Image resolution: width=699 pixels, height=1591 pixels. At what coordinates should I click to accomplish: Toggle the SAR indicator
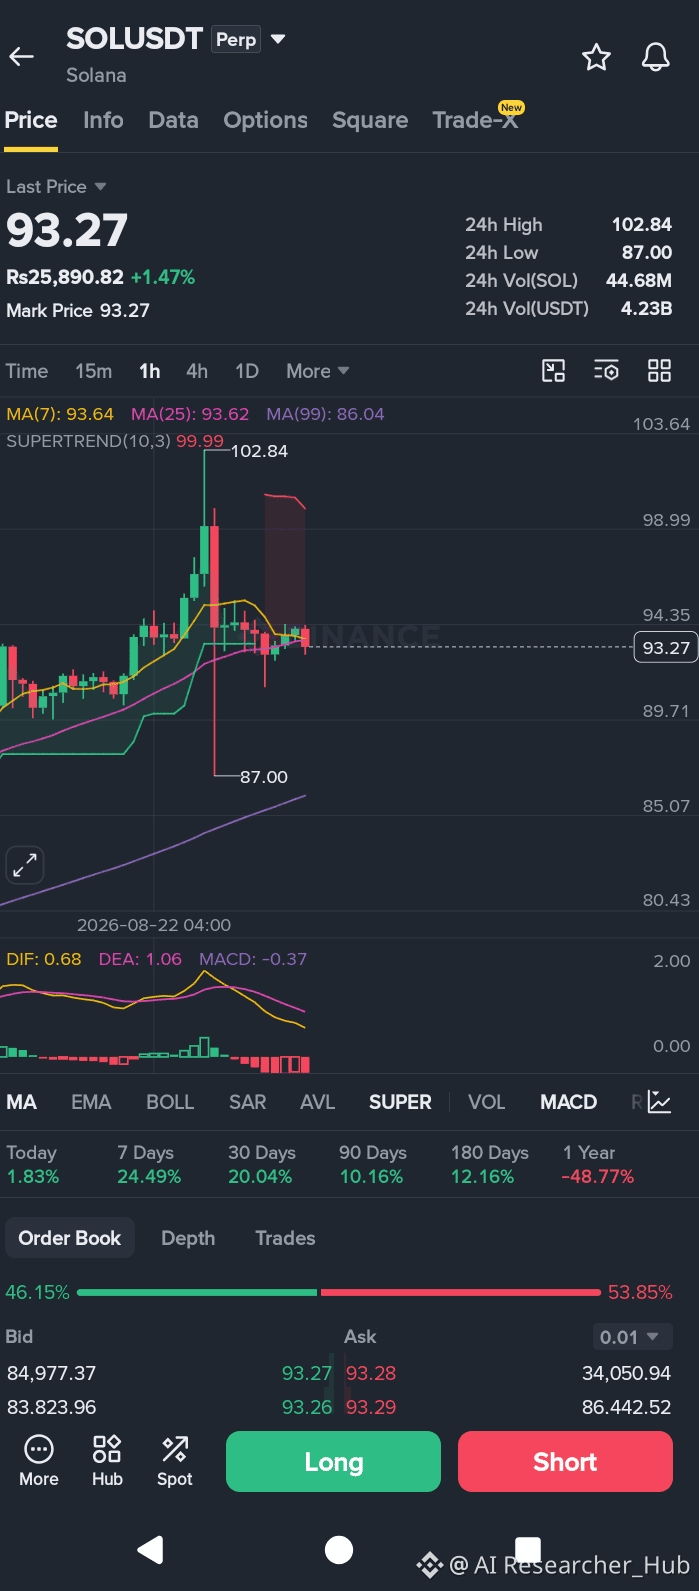point(247,1102)
